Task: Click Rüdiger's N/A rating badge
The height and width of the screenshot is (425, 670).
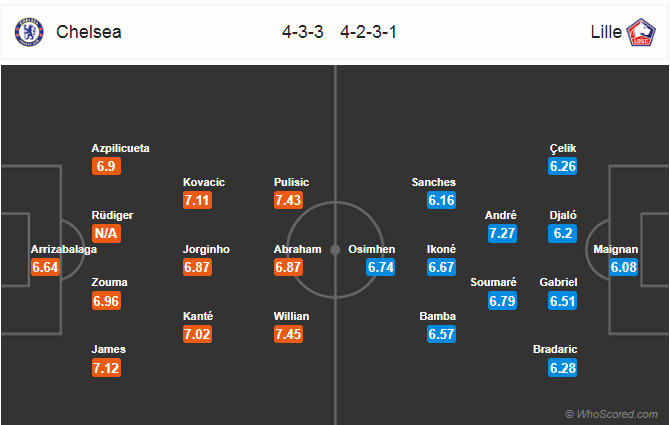Action: [x=106, y=233]
